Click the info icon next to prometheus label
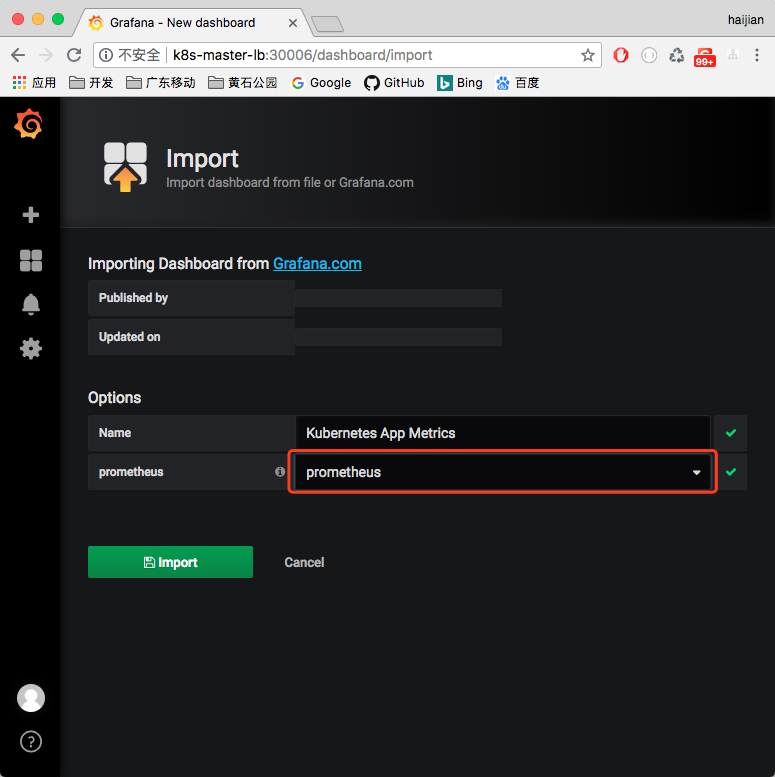 point(280,472)
